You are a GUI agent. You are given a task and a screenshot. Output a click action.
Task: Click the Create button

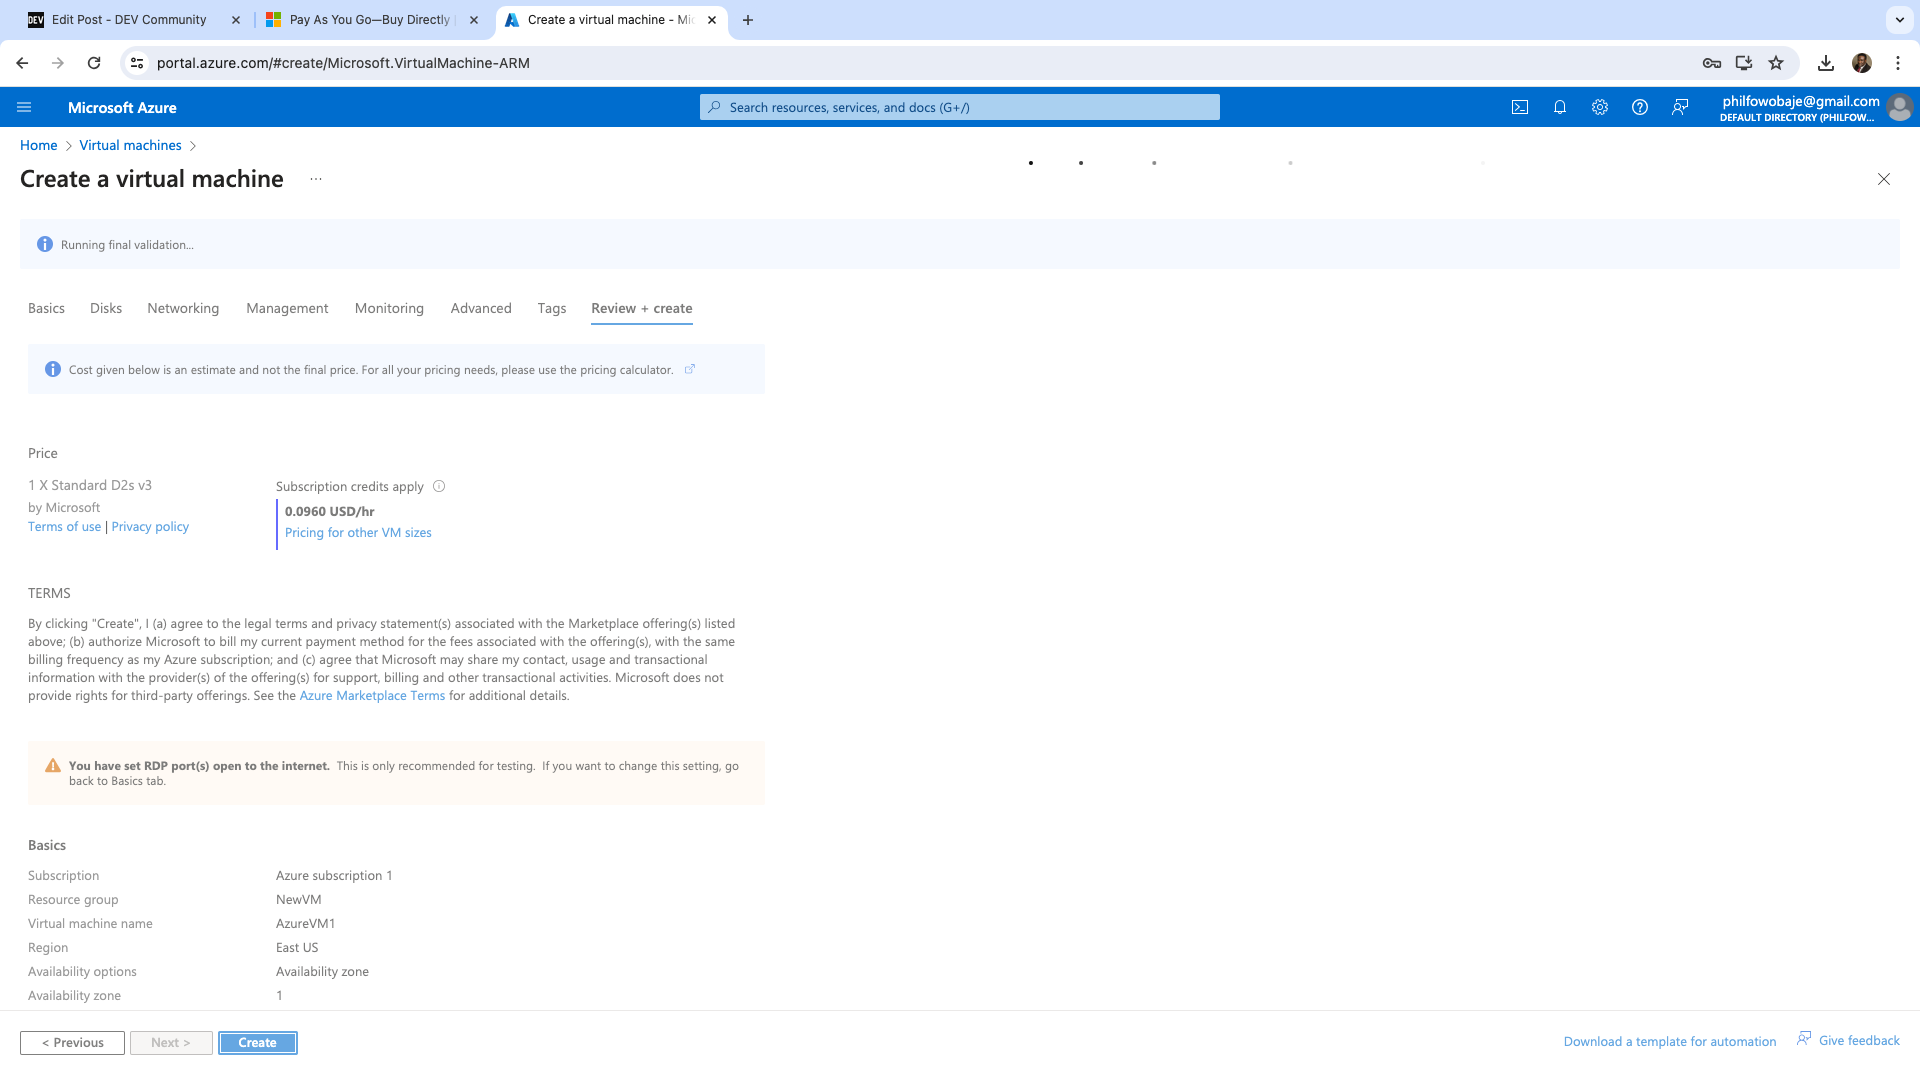pos(257,1042)
